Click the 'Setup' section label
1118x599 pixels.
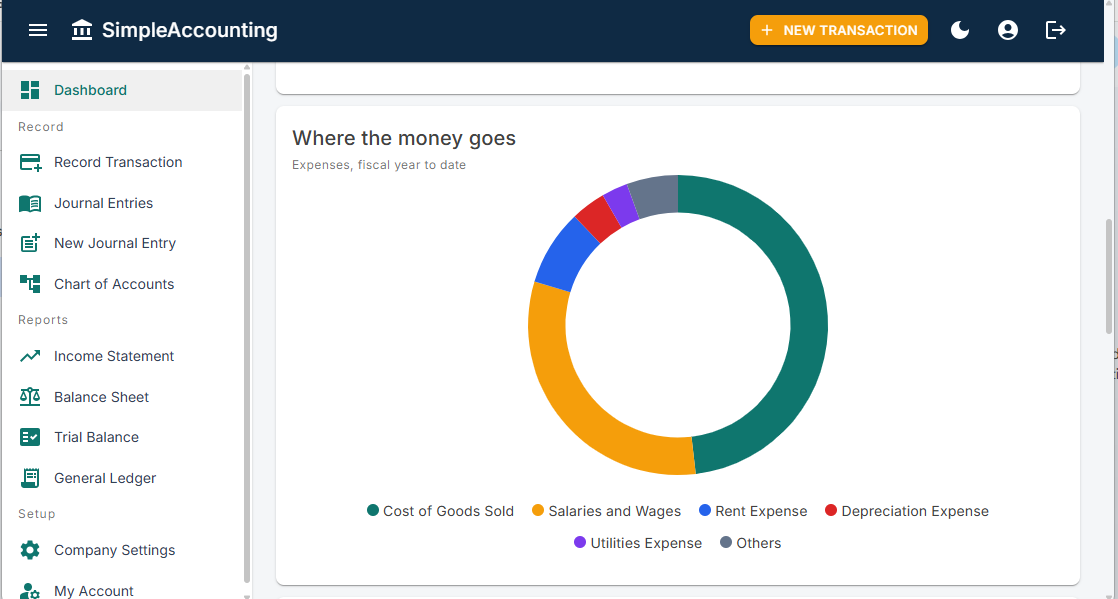coord(36,513)
